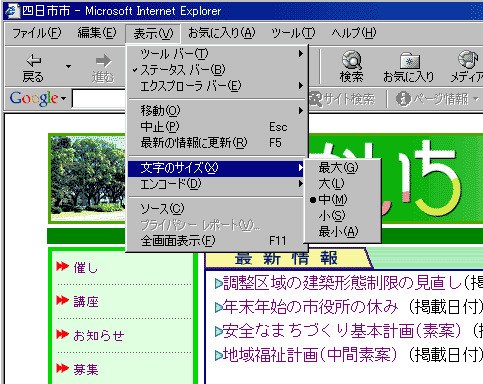This screenshot has height=384, width=483.
Task: Close the 表示(V) menu
Action: (153, 34)
